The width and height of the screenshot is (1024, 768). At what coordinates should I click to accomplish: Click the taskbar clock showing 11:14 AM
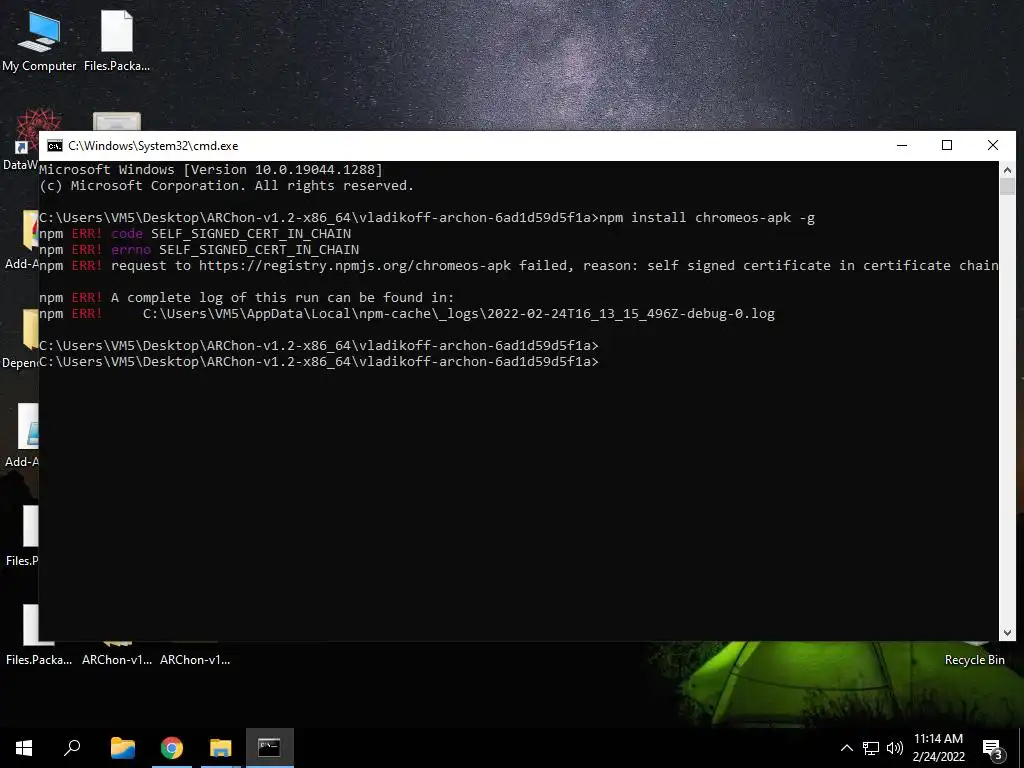938,739
